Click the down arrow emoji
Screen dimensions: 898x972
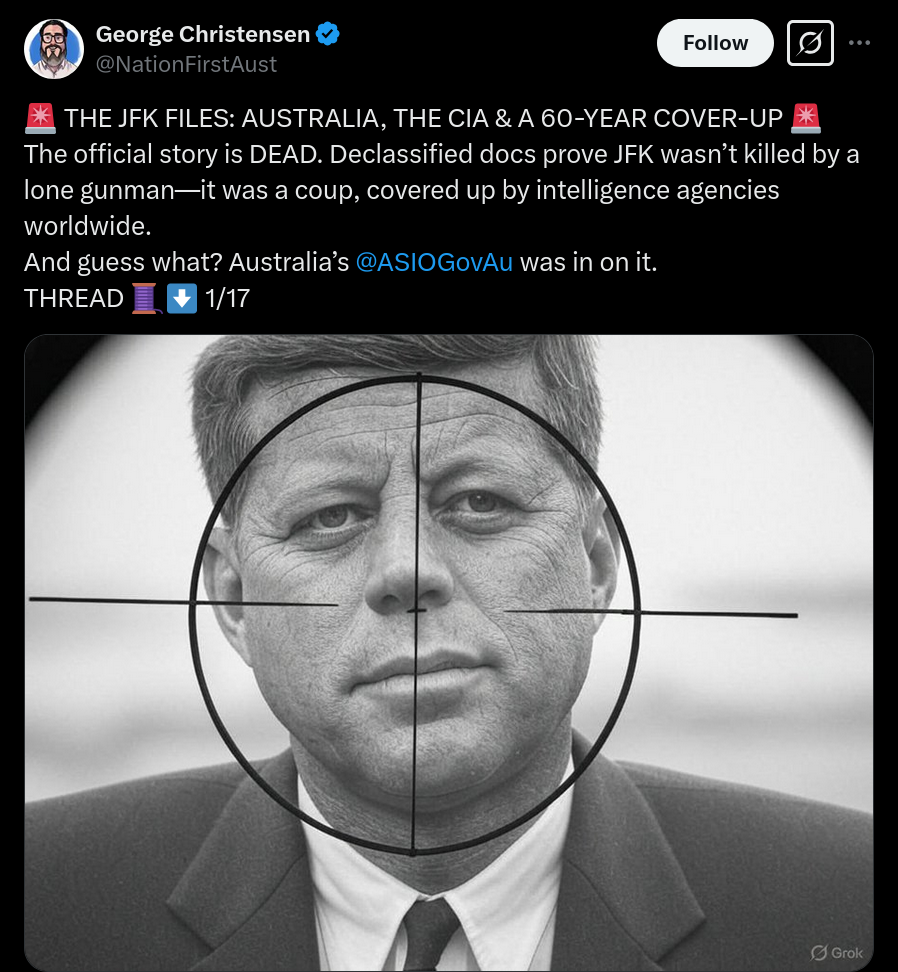pyautogui.click(x=182, y=298)
